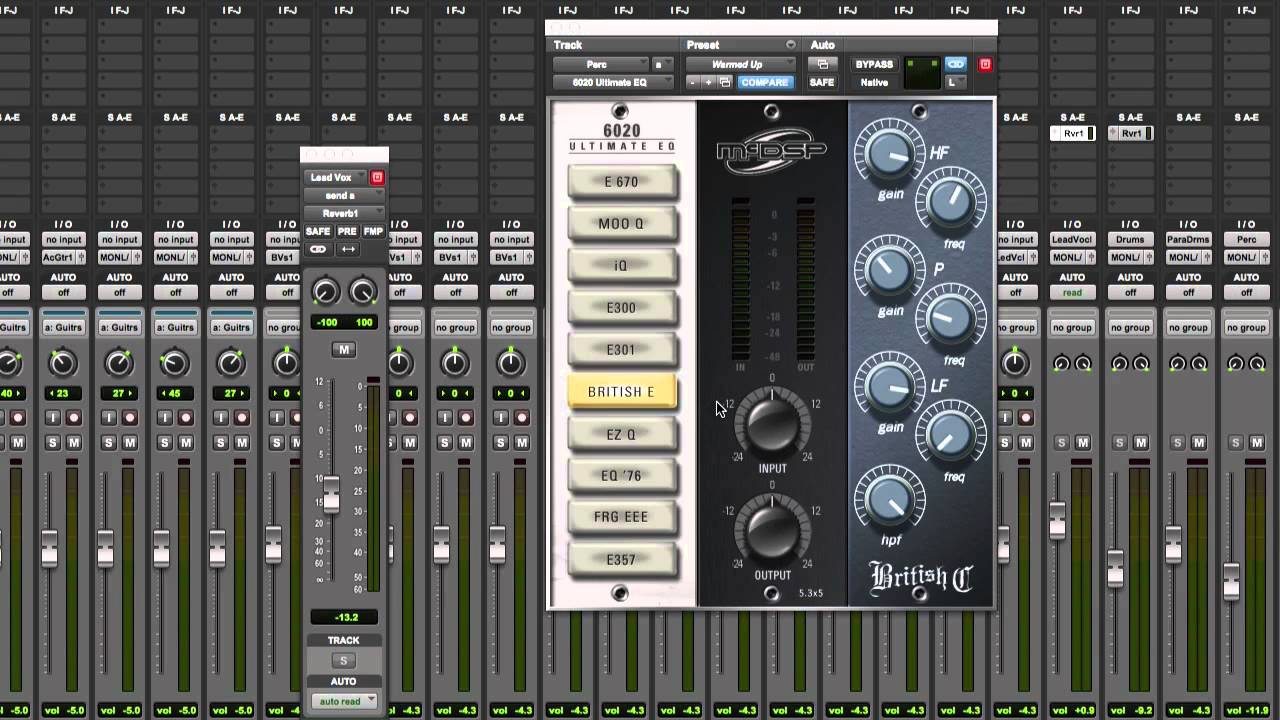Open the Preset settings menu arrow
Image resolution: width=1280 pixels, height=720 pixels.
pos(791,45)
